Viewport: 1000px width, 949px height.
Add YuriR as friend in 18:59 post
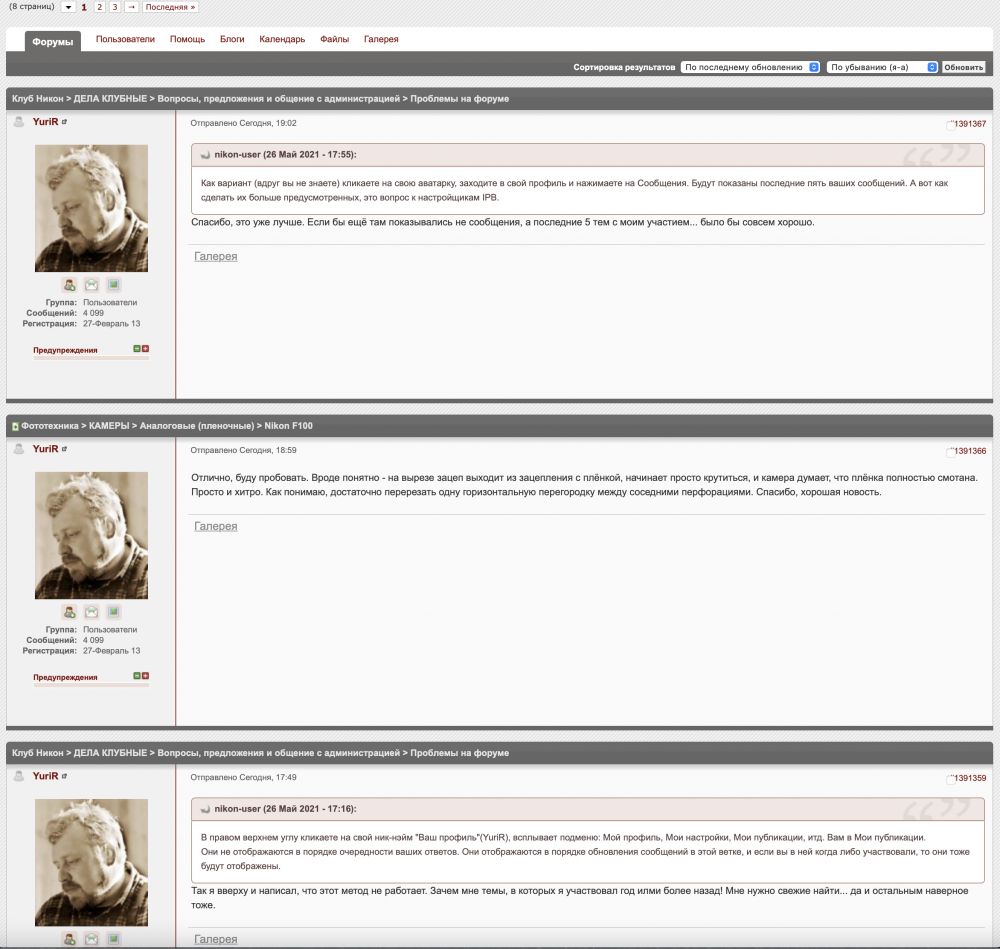(70, 612)
